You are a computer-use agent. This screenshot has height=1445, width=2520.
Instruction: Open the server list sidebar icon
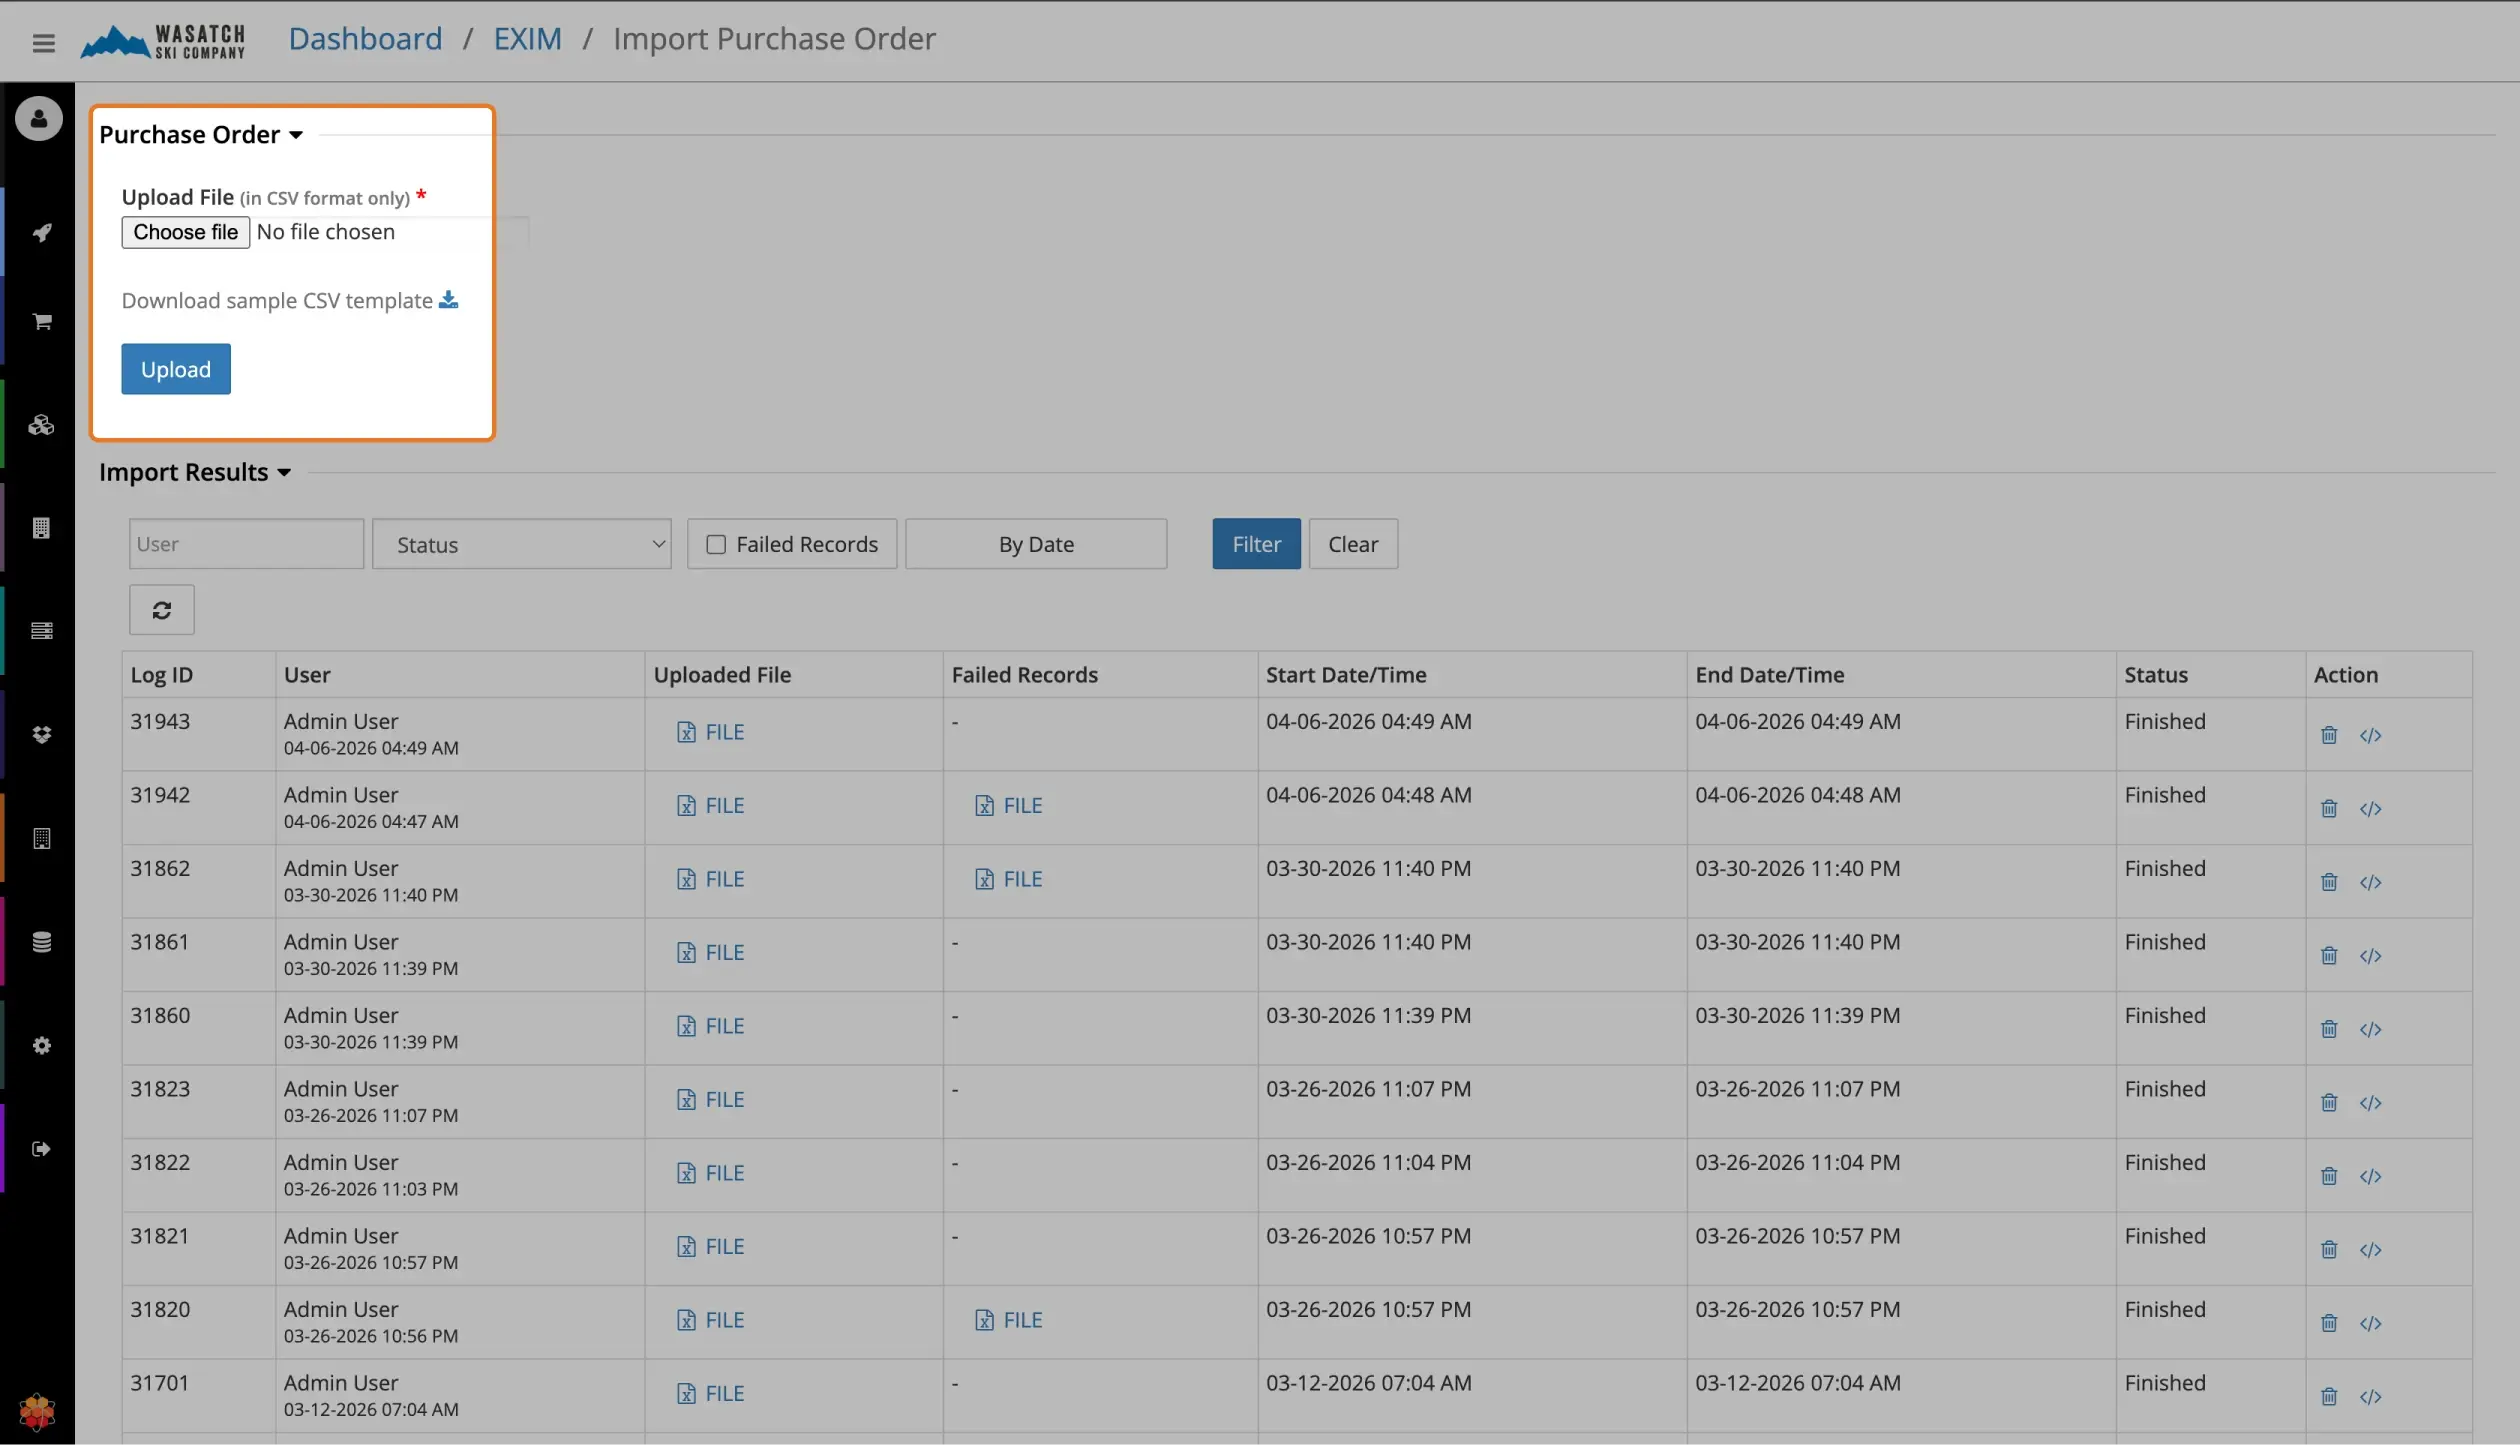click(41, 631)
